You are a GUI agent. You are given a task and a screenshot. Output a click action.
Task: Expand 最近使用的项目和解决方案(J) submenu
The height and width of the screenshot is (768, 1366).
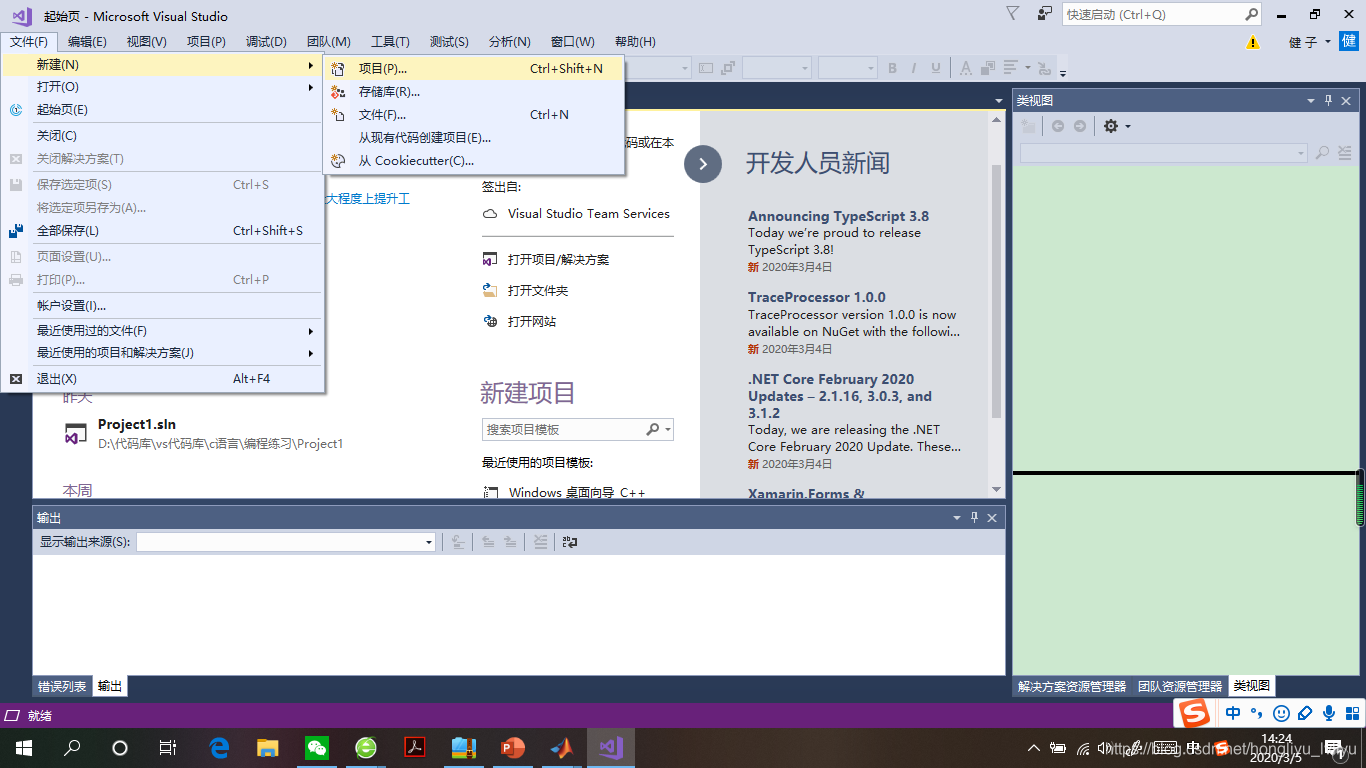162,353
